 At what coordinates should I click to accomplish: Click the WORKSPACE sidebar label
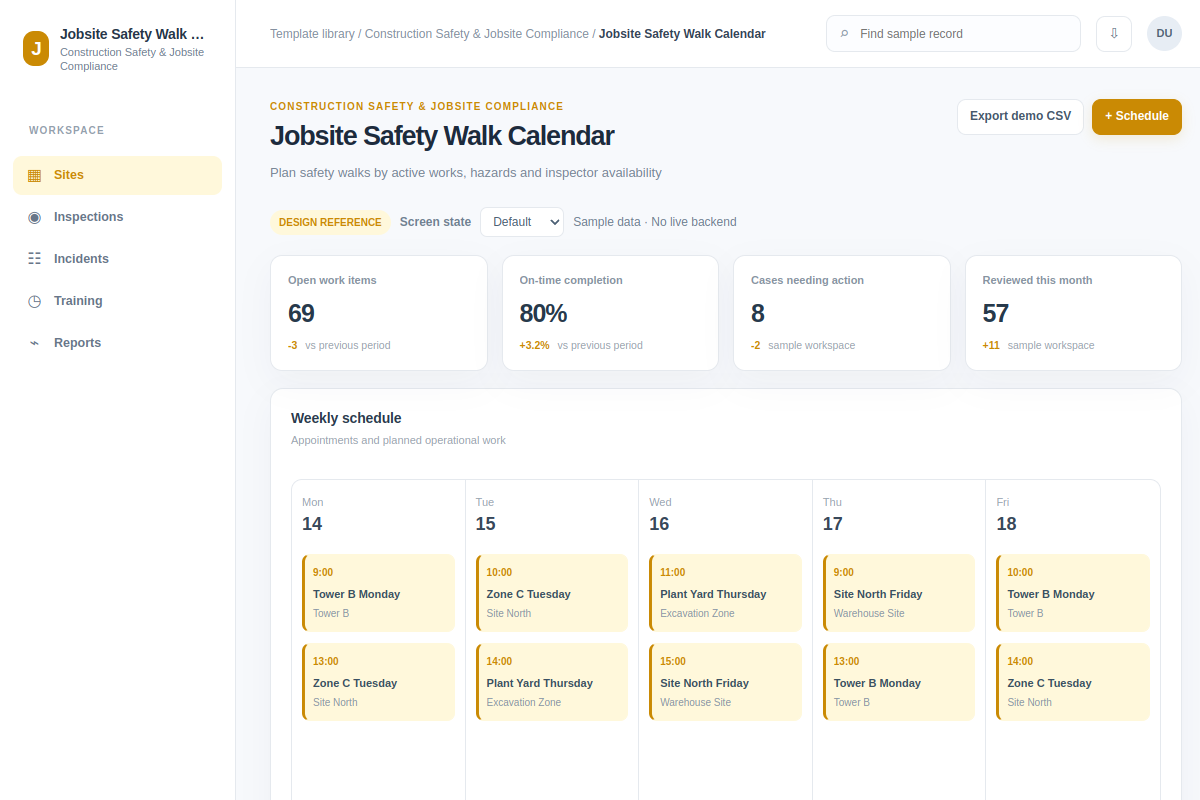67,131
